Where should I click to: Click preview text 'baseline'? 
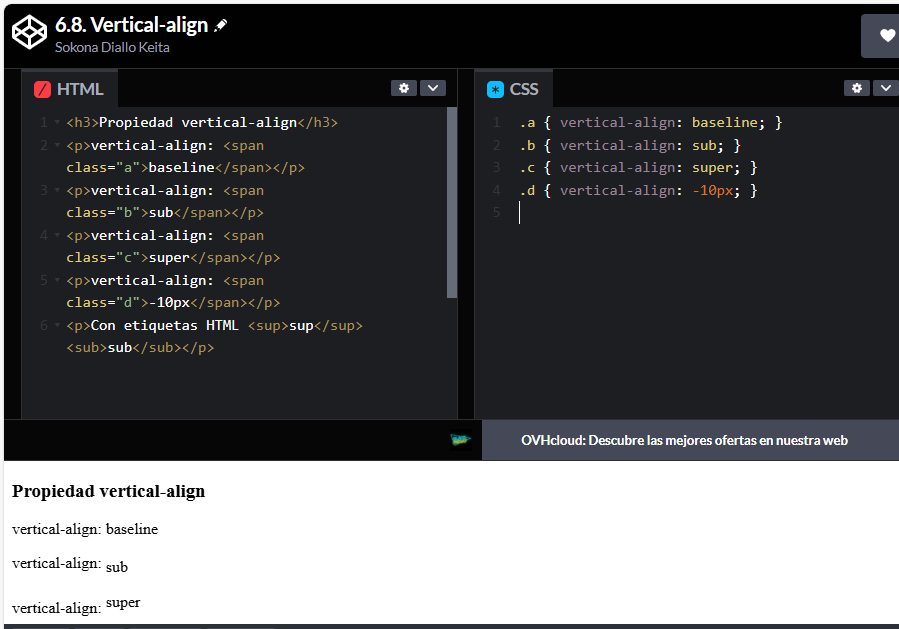(x=132, y=529)
